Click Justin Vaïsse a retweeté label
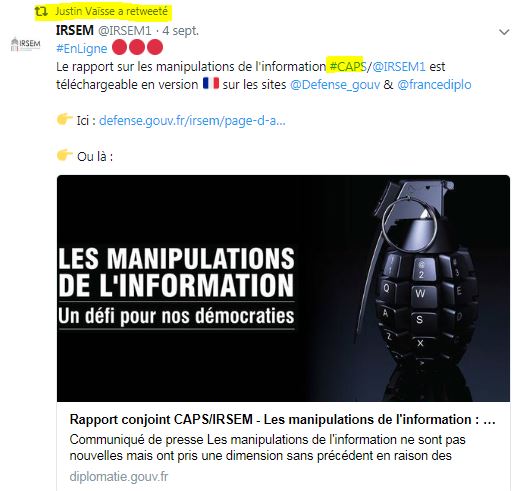 click(x=111, y=11)
